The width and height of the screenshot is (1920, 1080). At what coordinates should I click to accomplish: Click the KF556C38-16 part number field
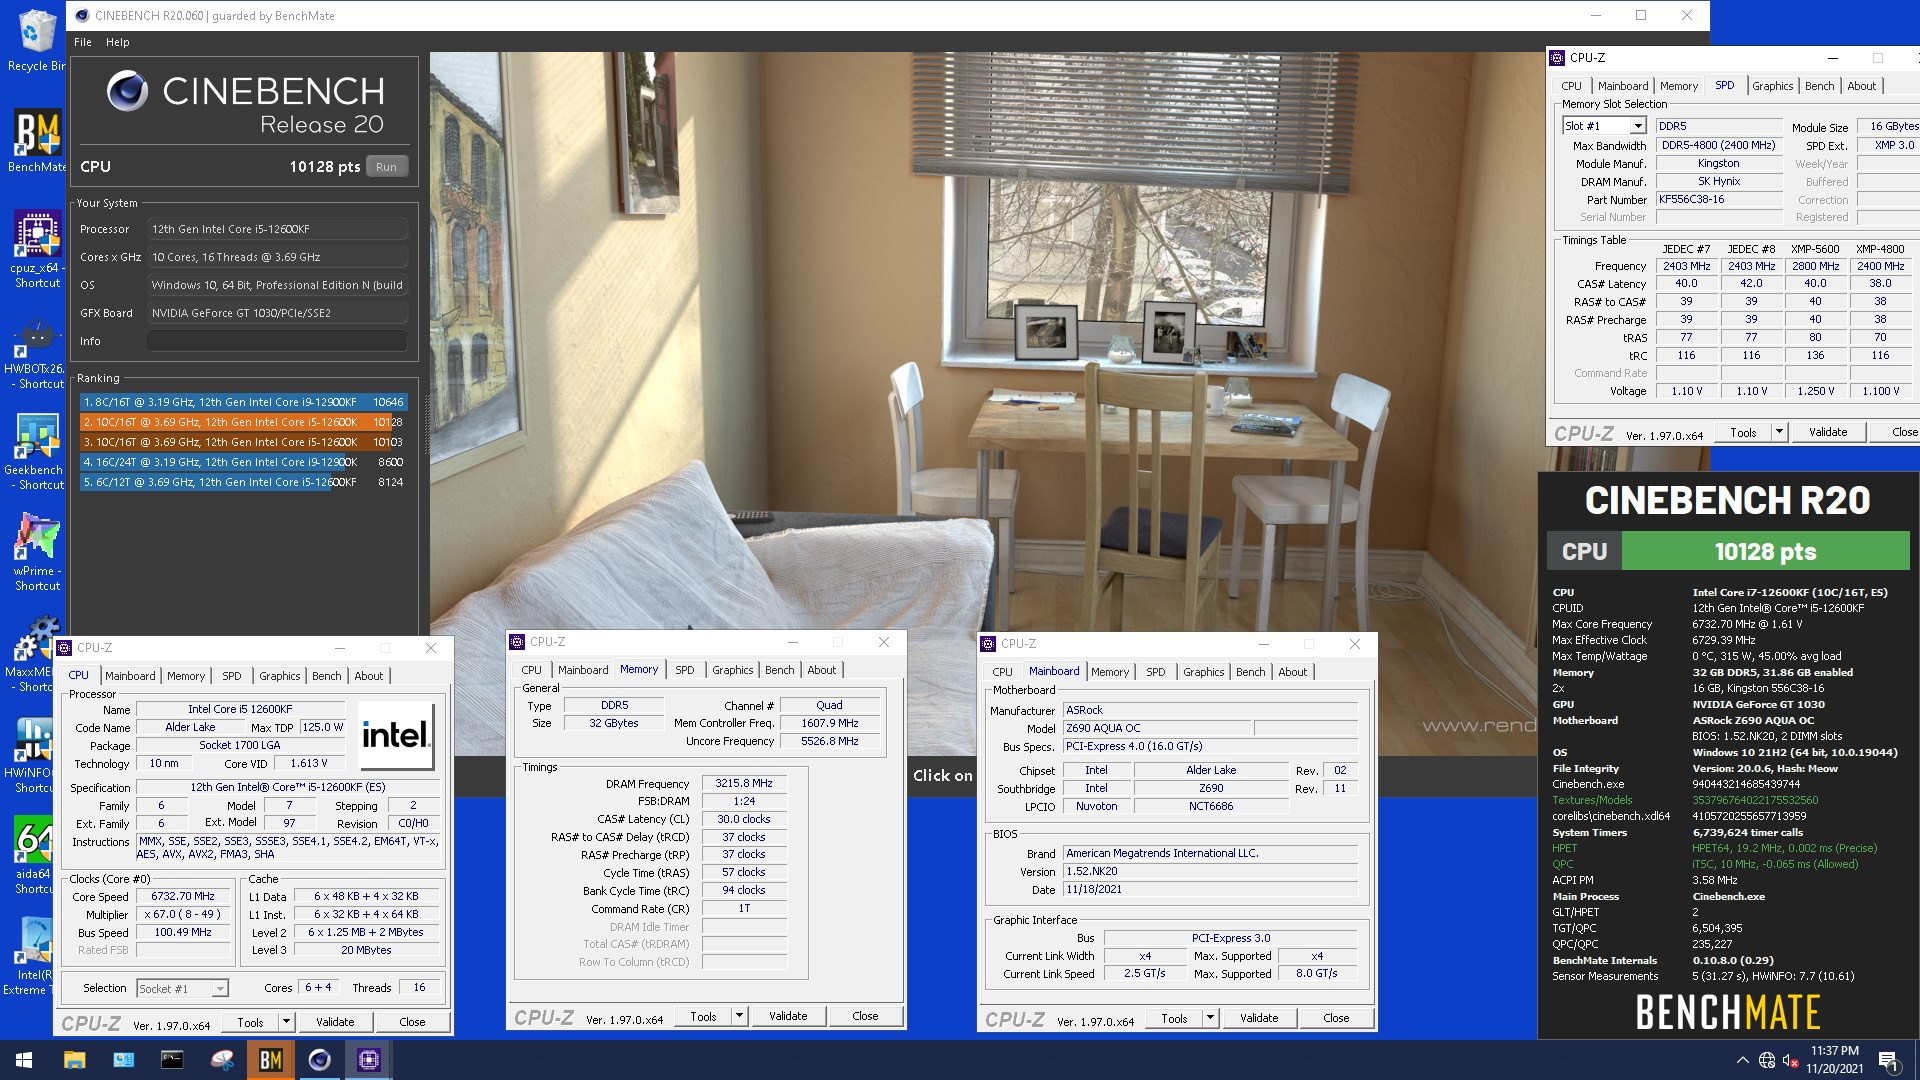1719,199
